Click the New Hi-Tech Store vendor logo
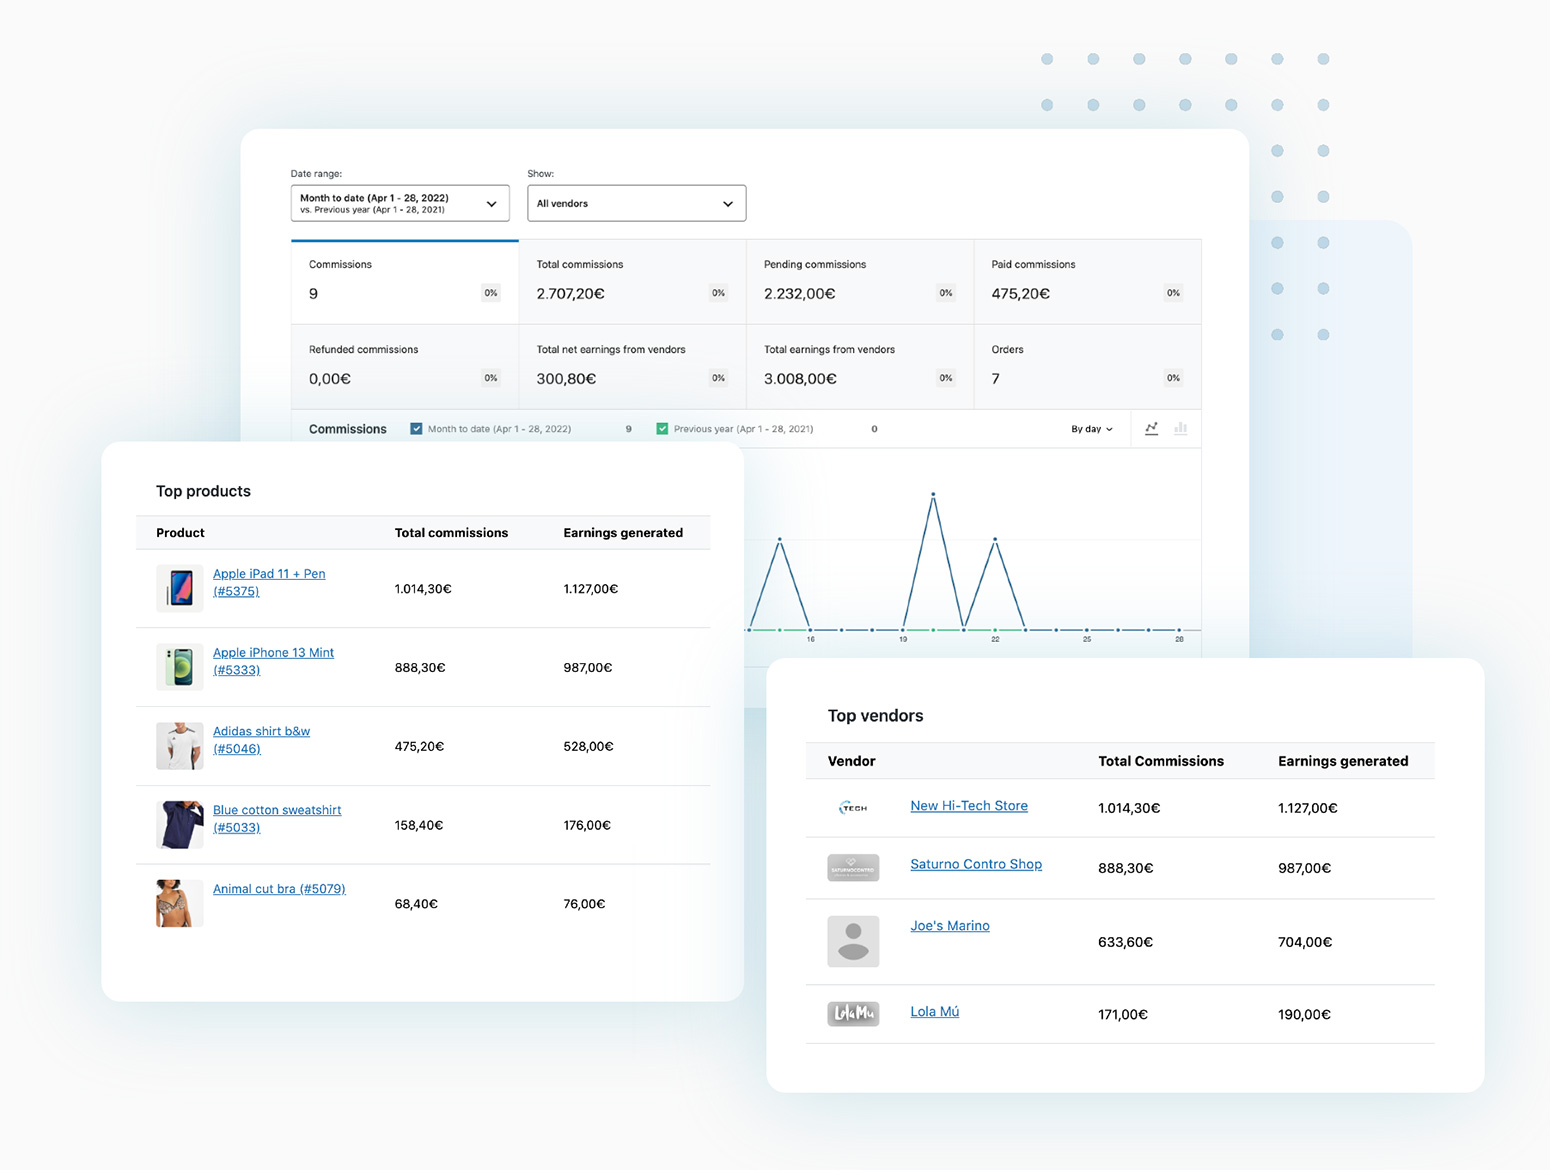Image resolution: width=1550 pixels, height=1170 pixels. 852,807
